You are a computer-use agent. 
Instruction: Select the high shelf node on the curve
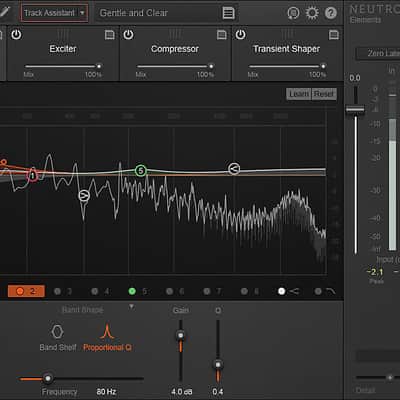(234, 169)
